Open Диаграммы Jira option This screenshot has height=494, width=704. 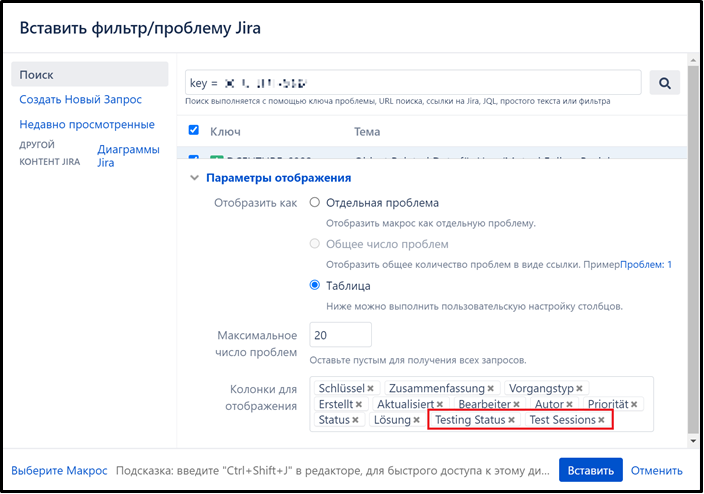[128, 156]
